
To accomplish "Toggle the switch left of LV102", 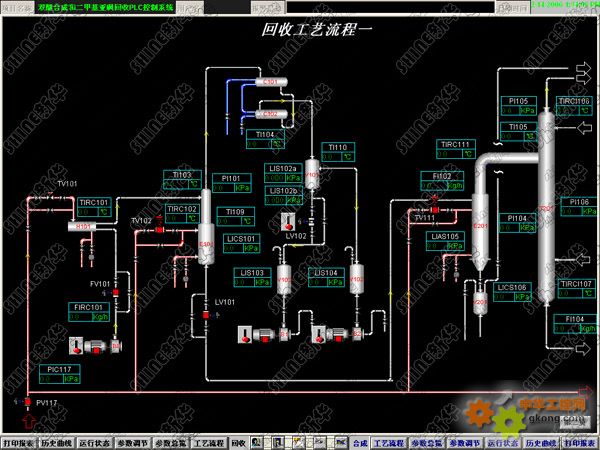I will 288,220.
